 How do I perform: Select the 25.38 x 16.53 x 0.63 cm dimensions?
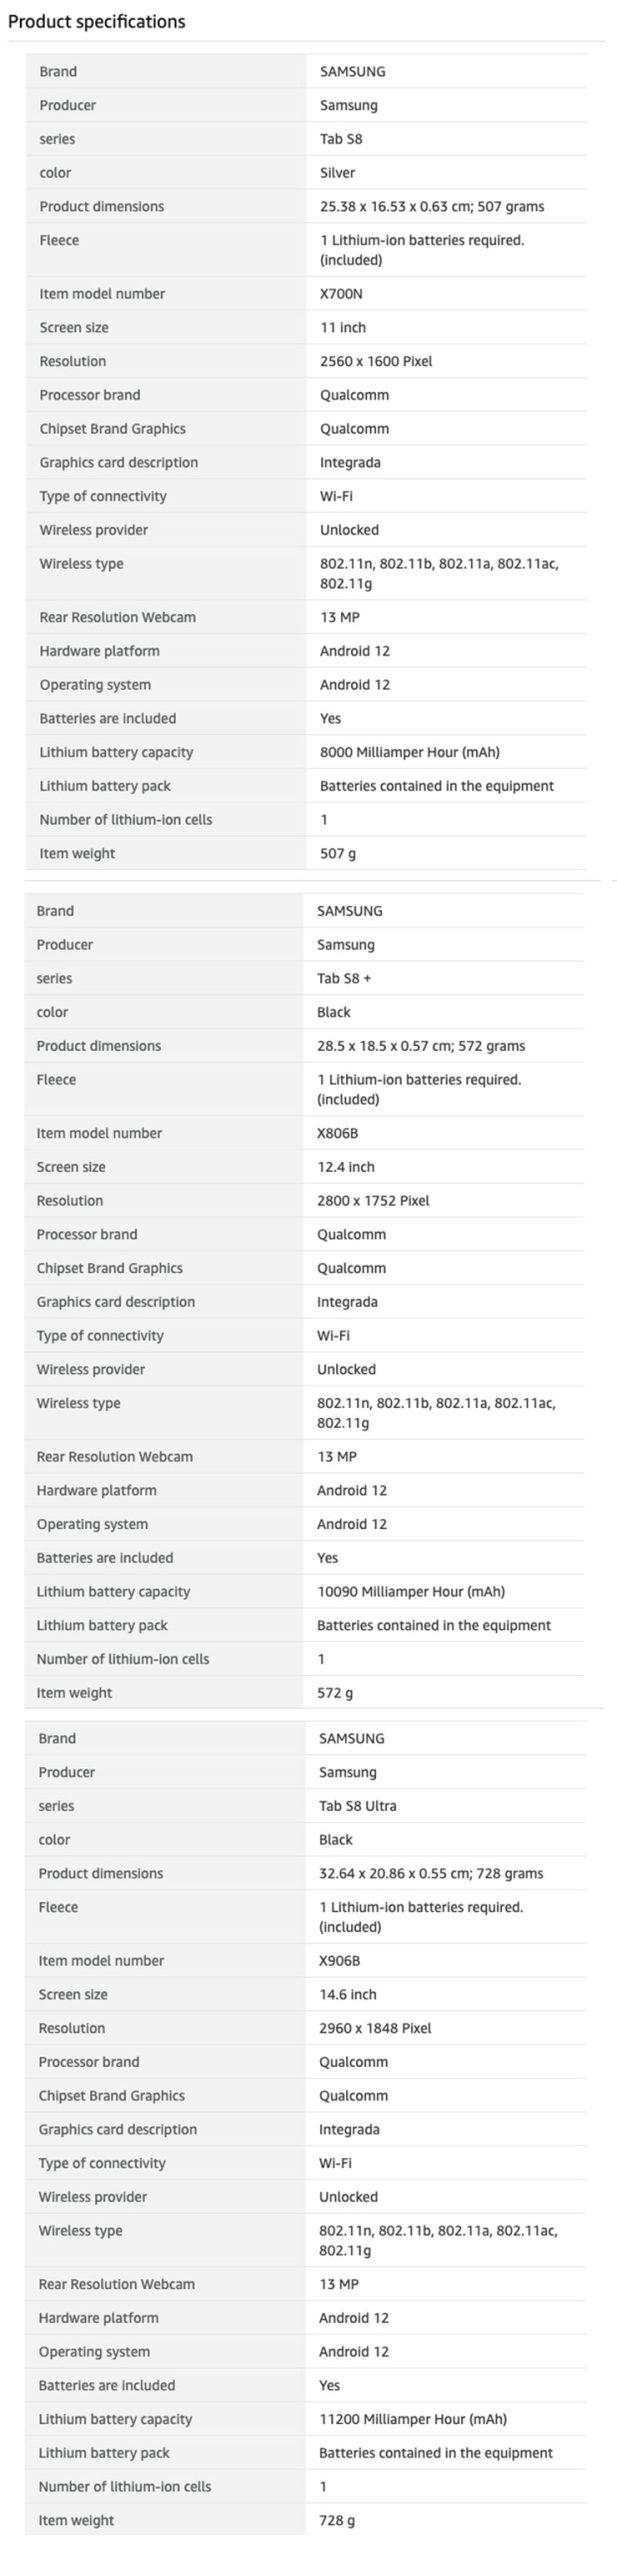(431, 207)
